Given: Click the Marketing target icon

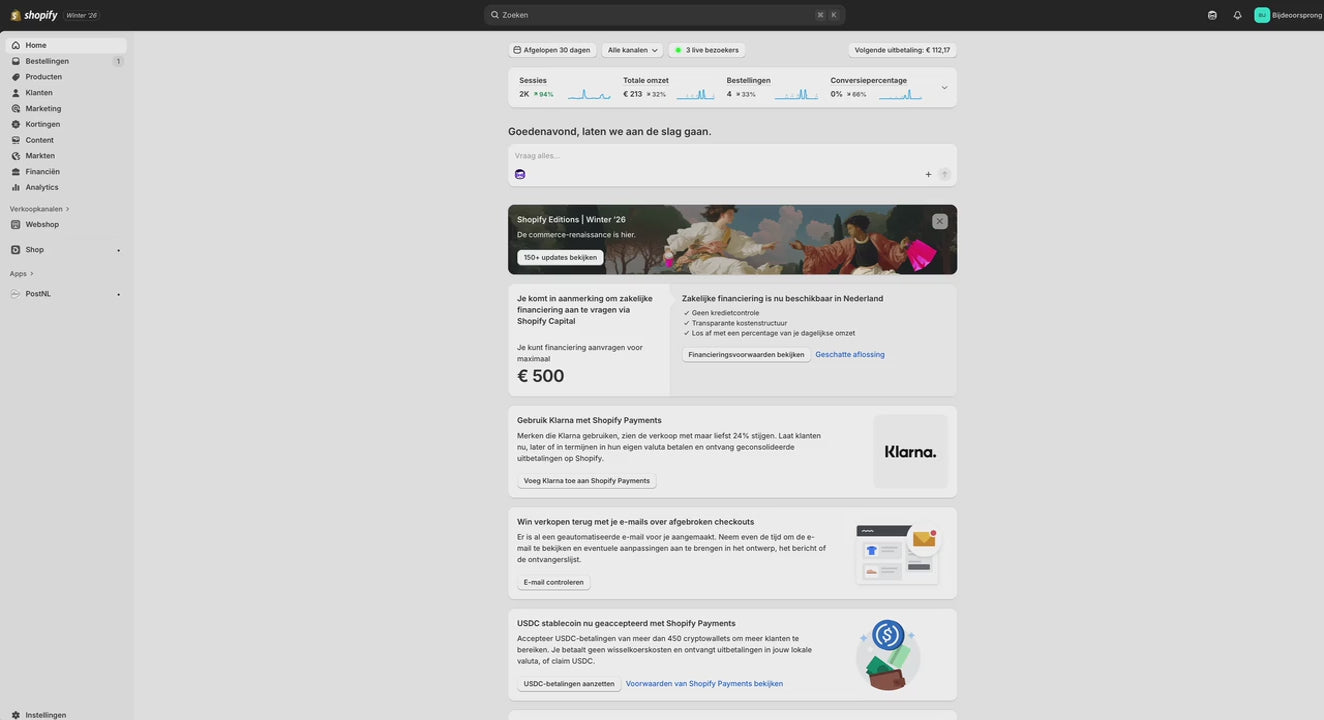Looking at the screenshot, I should point(16,108).
